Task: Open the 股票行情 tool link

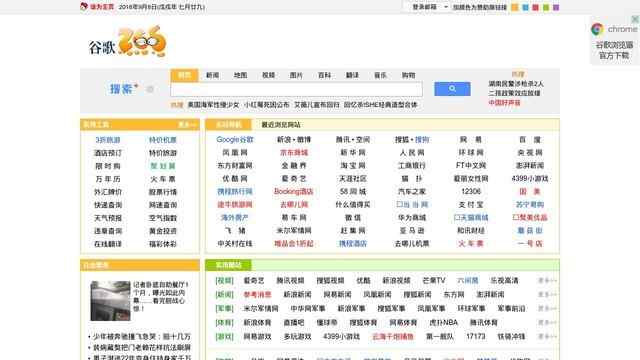Action: 162,192
